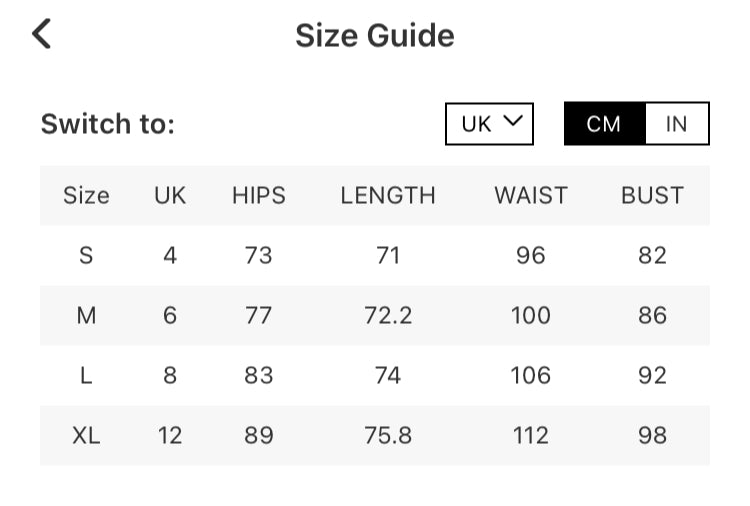Screen dimensions: 750x506
Task: Click the 112 waist value
Action: click(531, 435)
